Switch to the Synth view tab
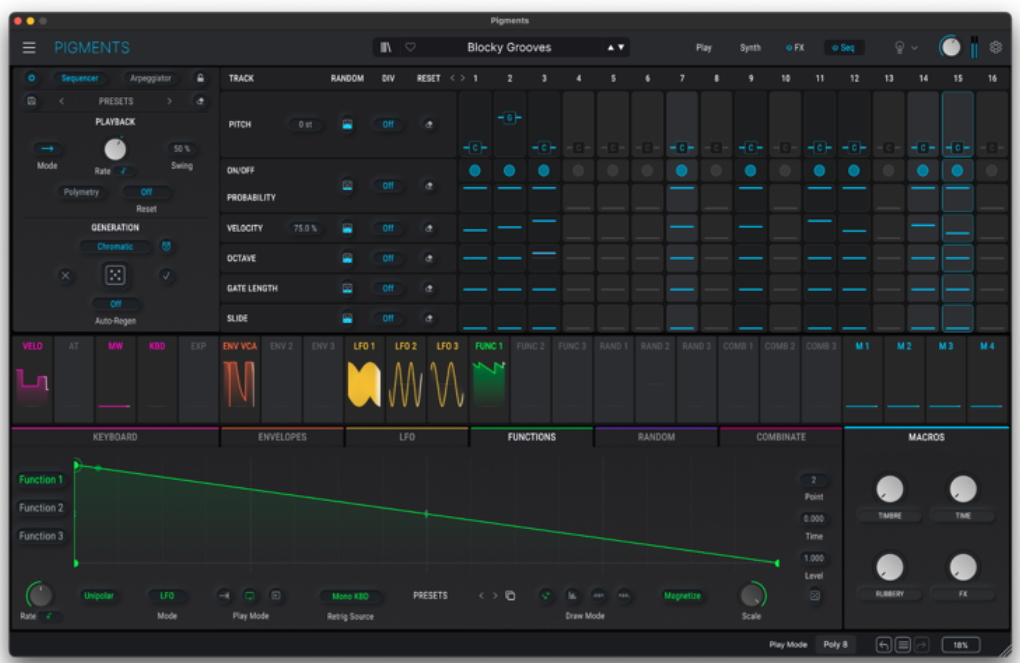The height and width of the screenshot is (663, 1020). point(749,47)
